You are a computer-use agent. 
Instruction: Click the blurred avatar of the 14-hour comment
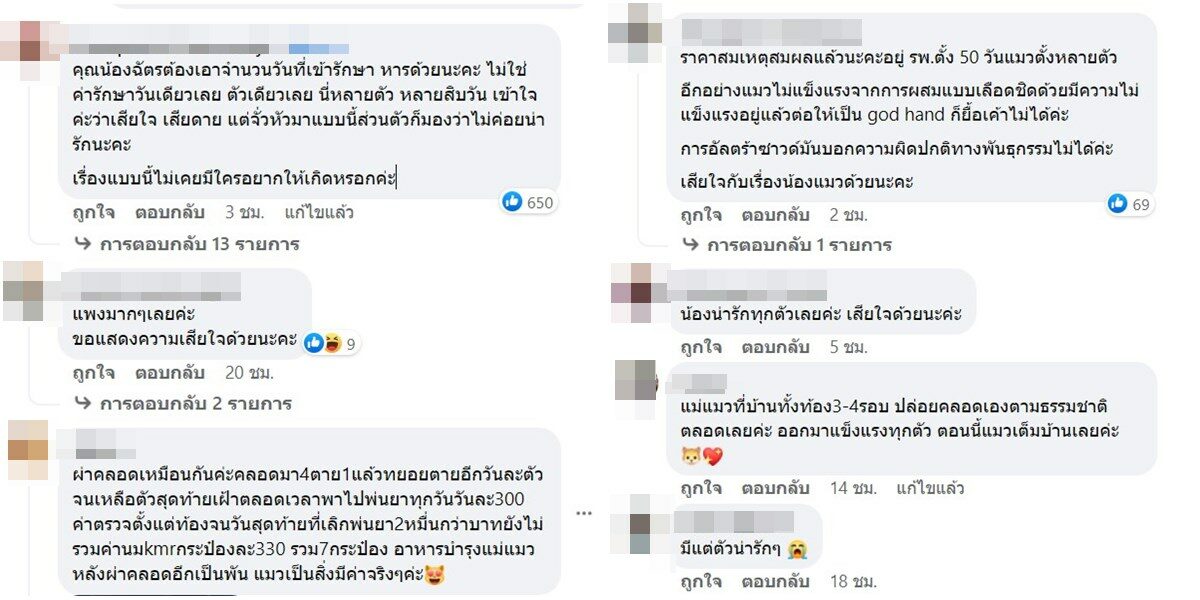point(635,381)
